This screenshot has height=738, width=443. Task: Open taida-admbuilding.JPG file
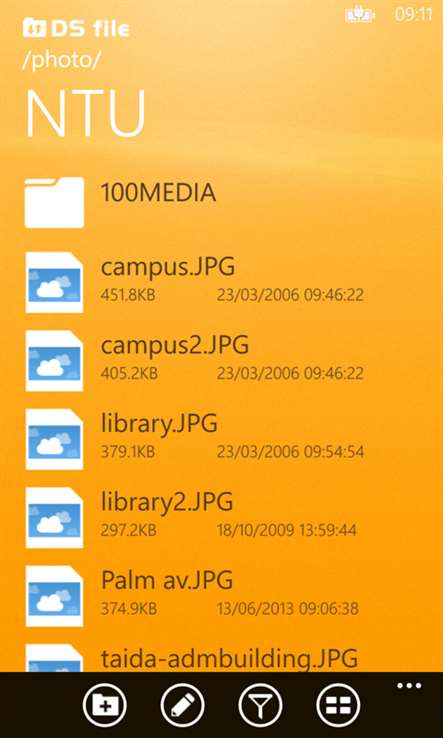coord(229,659)
